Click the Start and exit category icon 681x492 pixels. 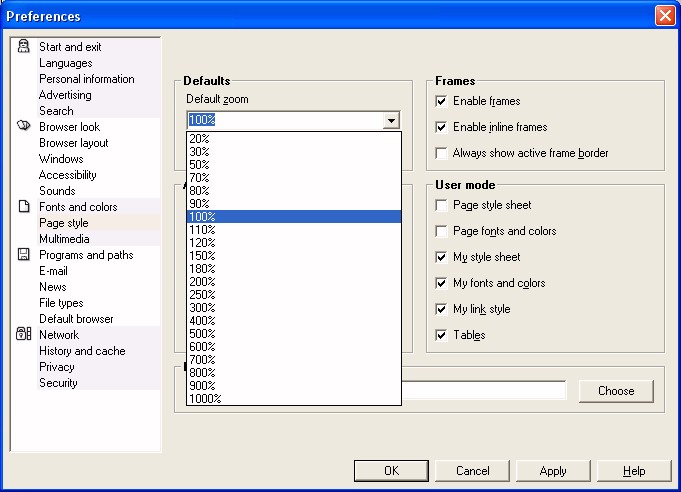[x=24, y=47]
